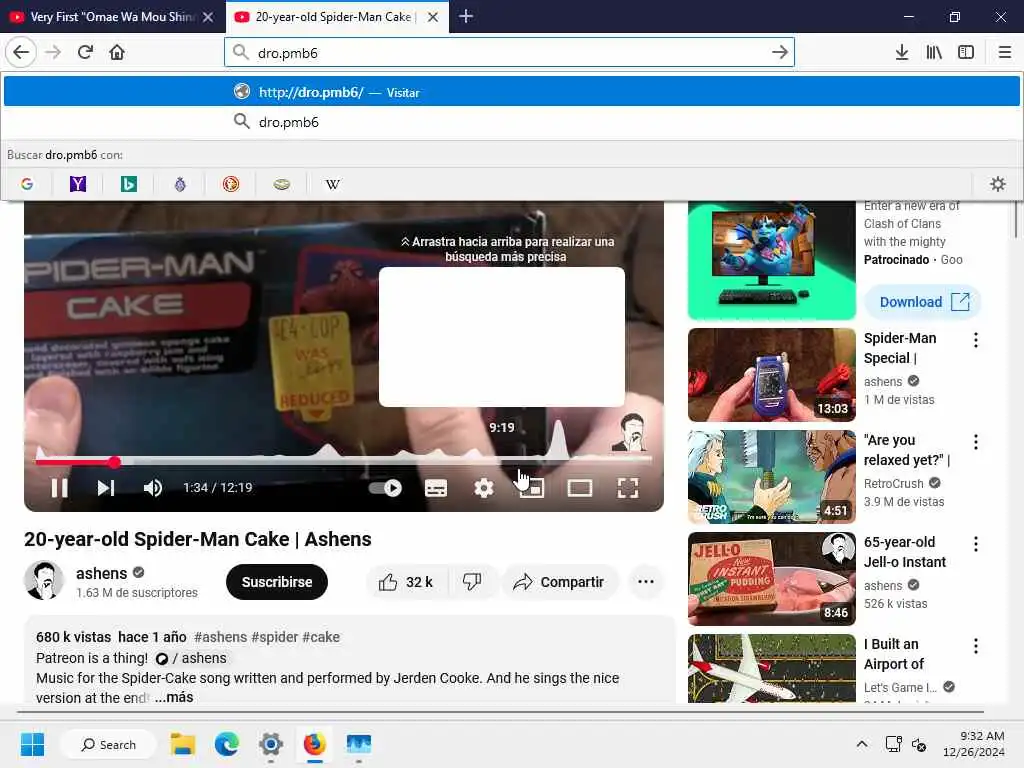Switch to the Very First Omae Wa Mou tab
Screen dimensions: 1024x768
pos(112,16)
